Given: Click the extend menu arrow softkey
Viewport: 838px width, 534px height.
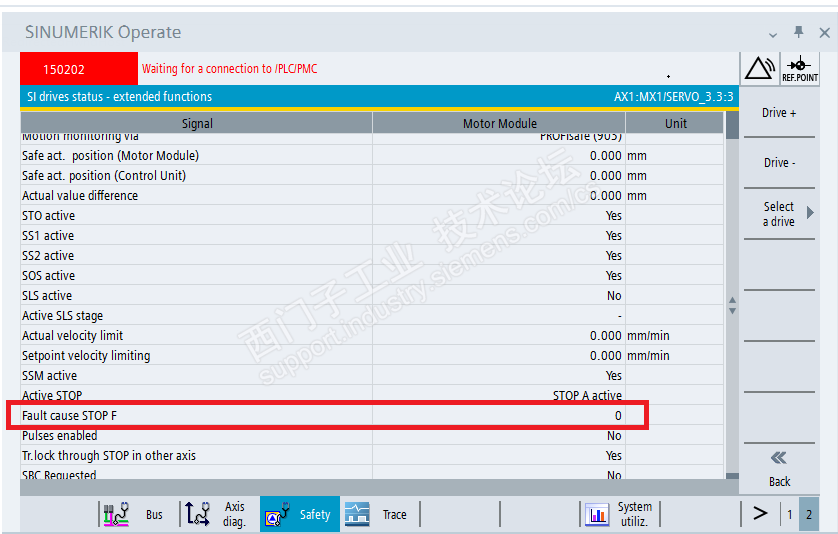Looking at the screenshot, I should (760, 514).
